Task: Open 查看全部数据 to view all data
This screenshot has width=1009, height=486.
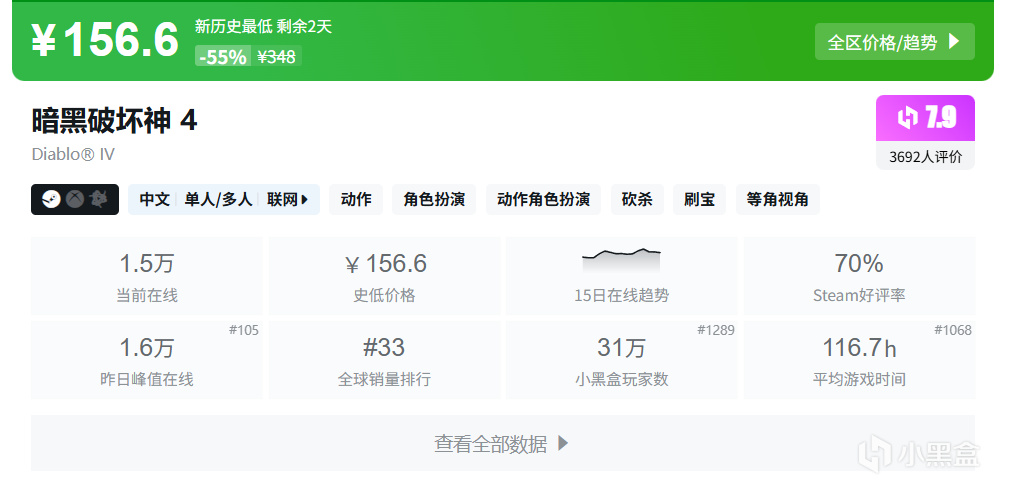Action: coord(503,443)
